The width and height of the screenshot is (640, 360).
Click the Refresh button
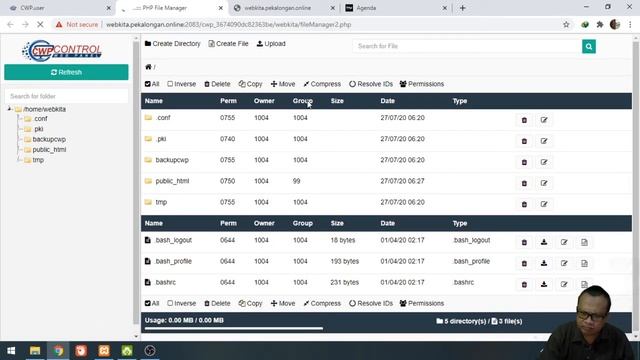coord(66,72)
